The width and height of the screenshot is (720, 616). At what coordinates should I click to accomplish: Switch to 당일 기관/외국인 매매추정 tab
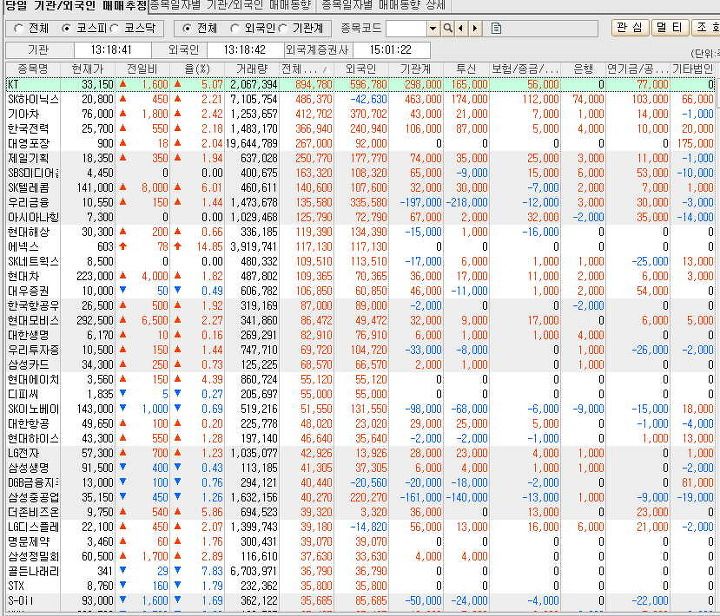[76, 6]
